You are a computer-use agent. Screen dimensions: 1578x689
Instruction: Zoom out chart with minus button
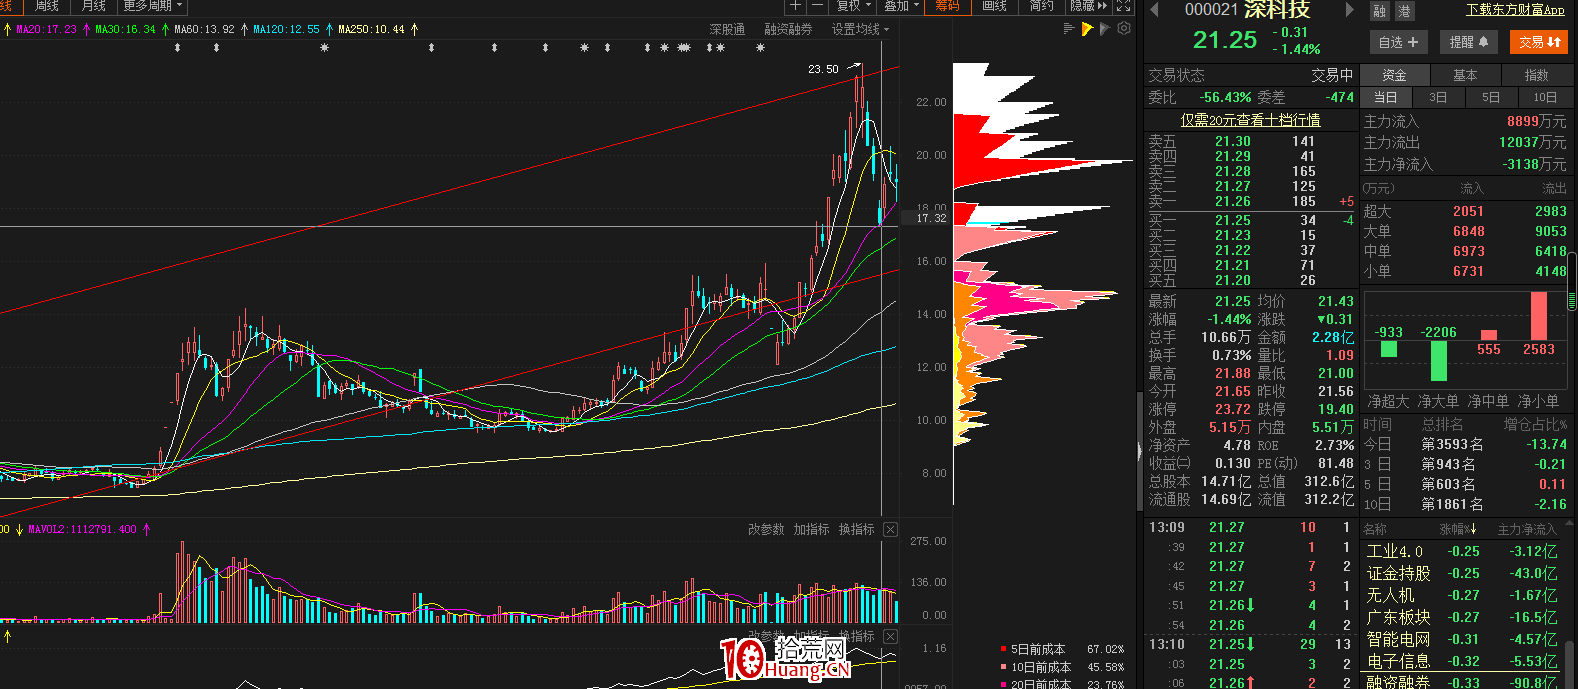[818, 6]
